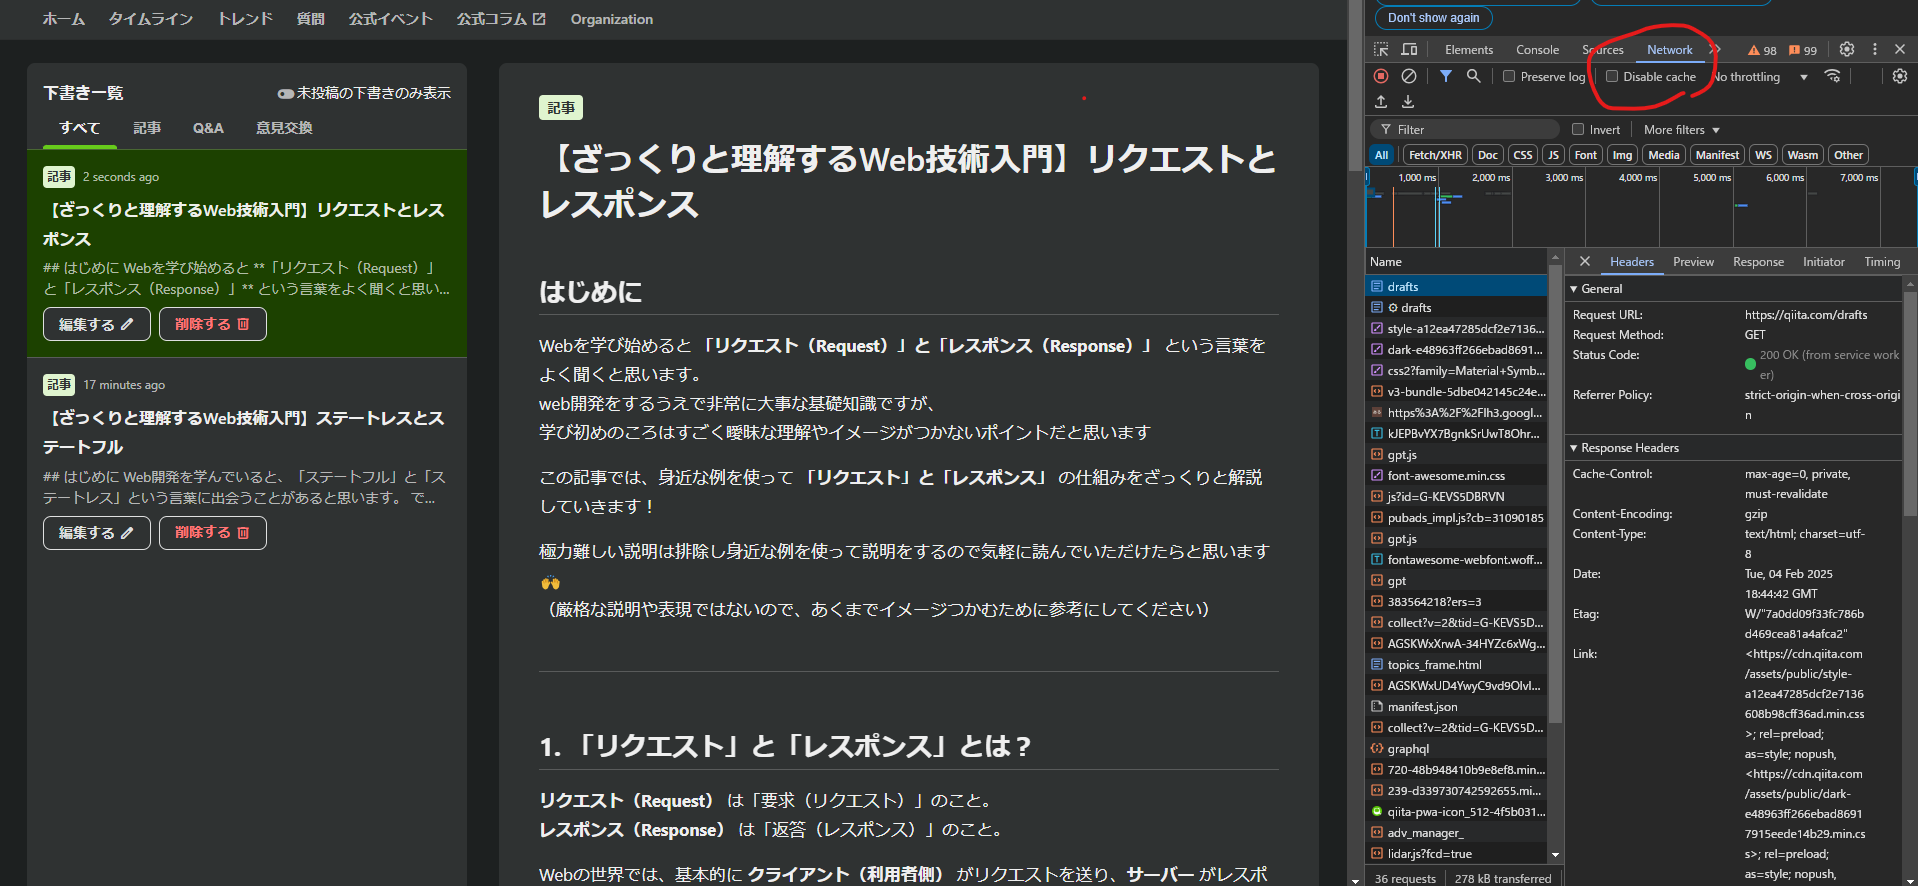The width and height of the screenshot is (1918, 886).
Task: Show the 98 warnings indicator
Action: click(x=1762, y=50)
